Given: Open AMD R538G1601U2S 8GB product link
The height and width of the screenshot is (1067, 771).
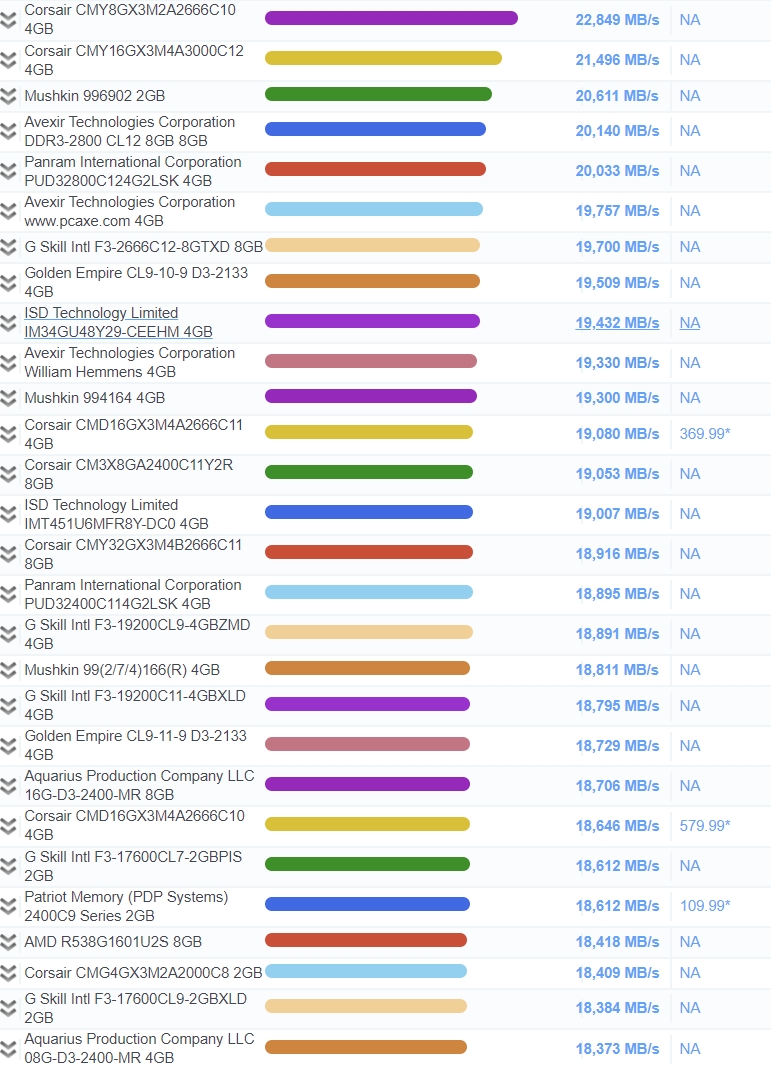Looking at the screenshot, I should point(113,942).
